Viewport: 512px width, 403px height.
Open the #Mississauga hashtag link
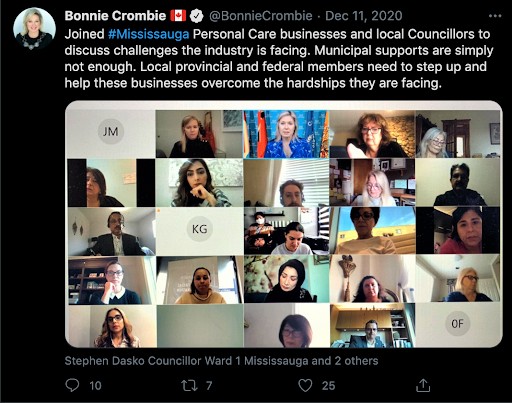pyautogui.click(x=149, y=34)
